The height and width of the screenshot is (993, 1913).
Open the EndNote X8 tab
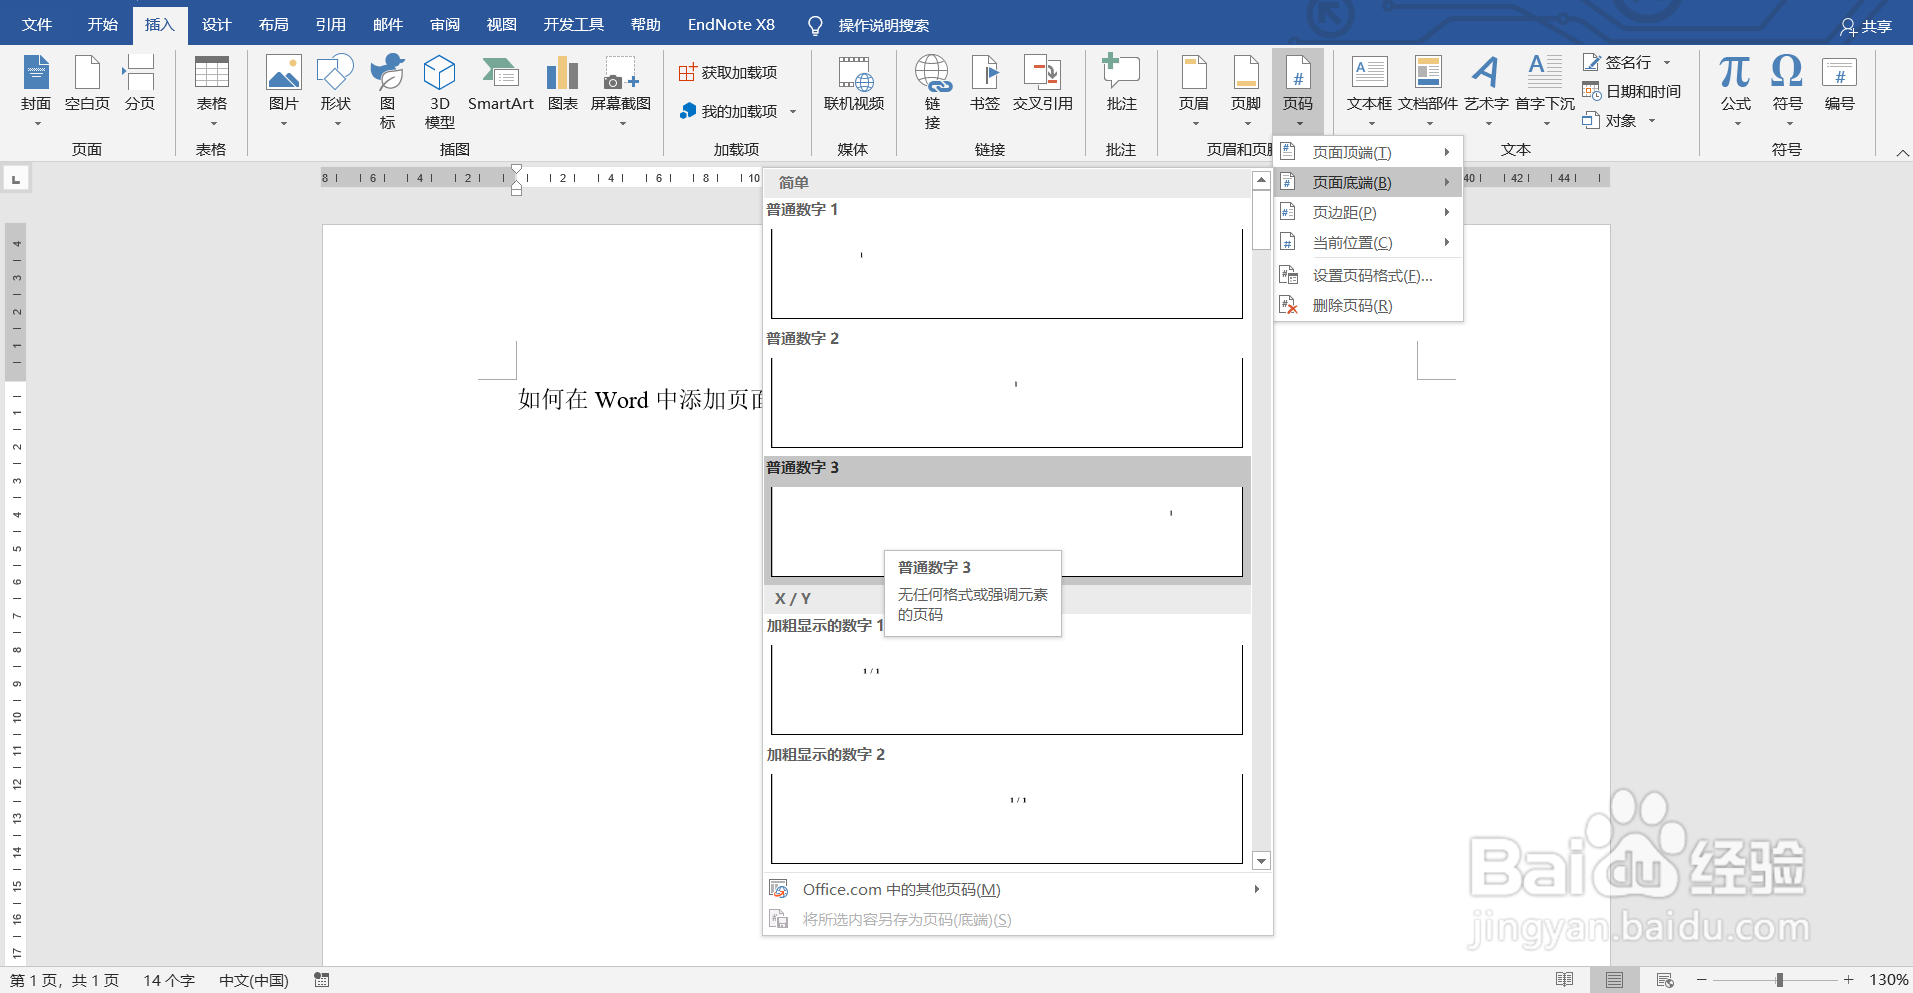point(731,24)
